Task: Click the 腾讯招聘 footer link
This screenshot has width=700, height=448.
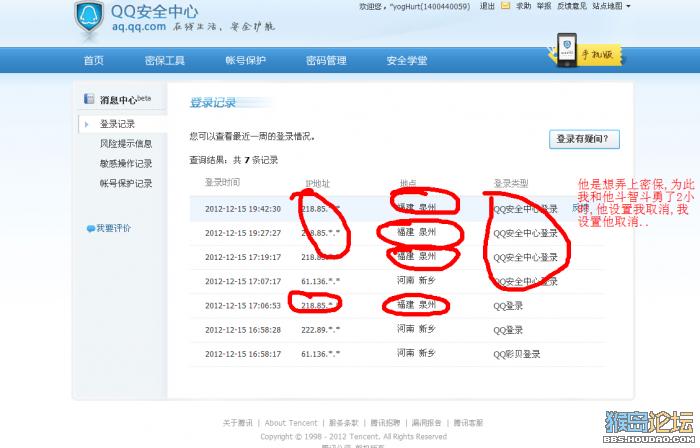Action: click(385, 423)
